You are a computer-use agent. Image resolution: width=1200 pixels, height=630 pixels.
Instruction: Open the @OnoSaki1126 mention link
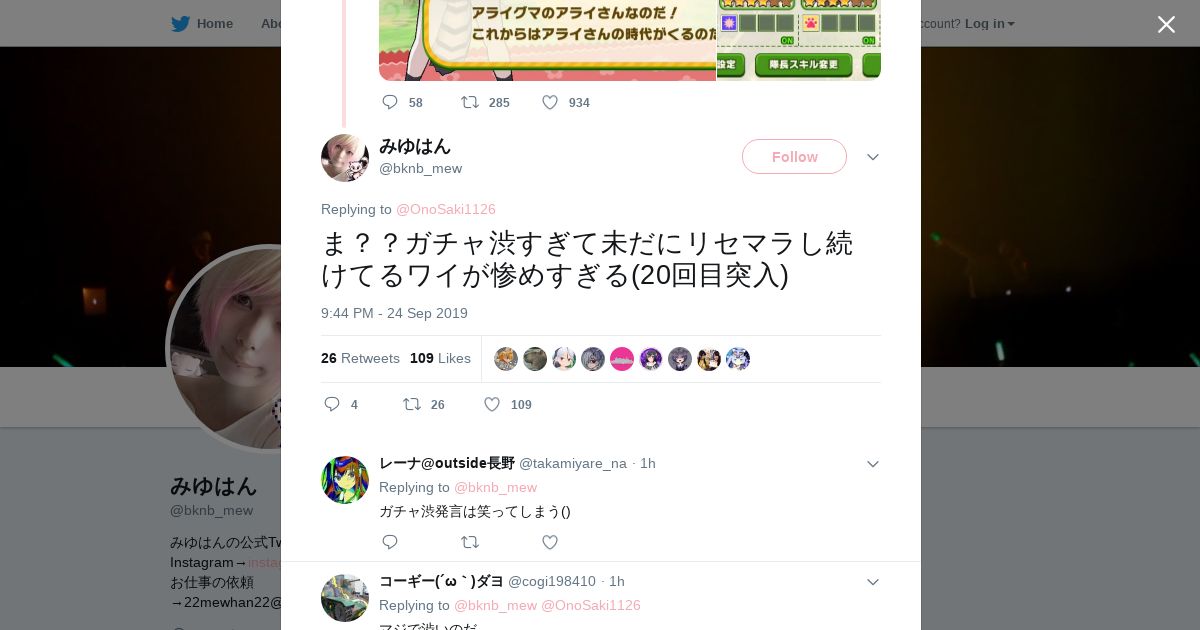446,209
